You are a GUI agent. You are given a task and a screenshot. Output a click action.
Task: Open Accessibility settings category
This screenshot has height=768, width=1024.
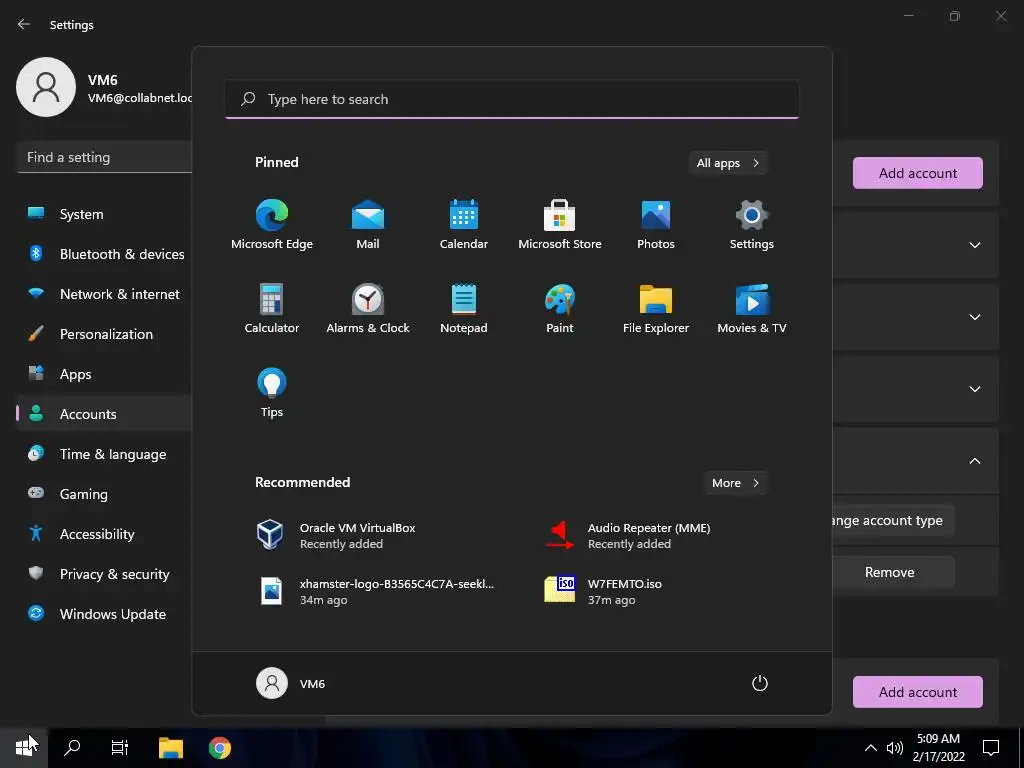[104, 534]
